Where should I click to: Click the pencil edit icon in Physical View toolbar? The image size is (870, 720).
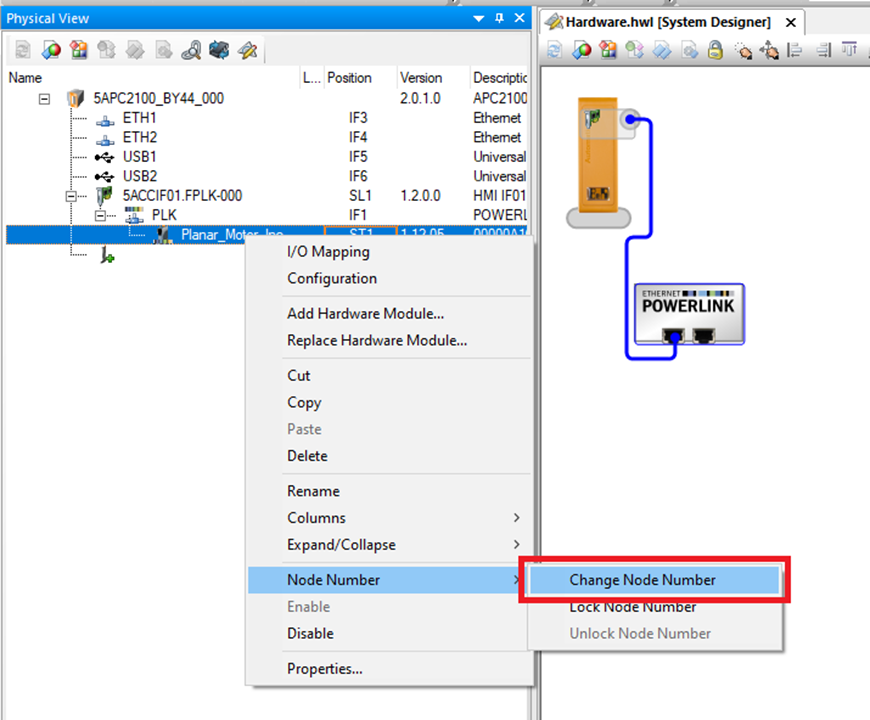click(246, 50)
